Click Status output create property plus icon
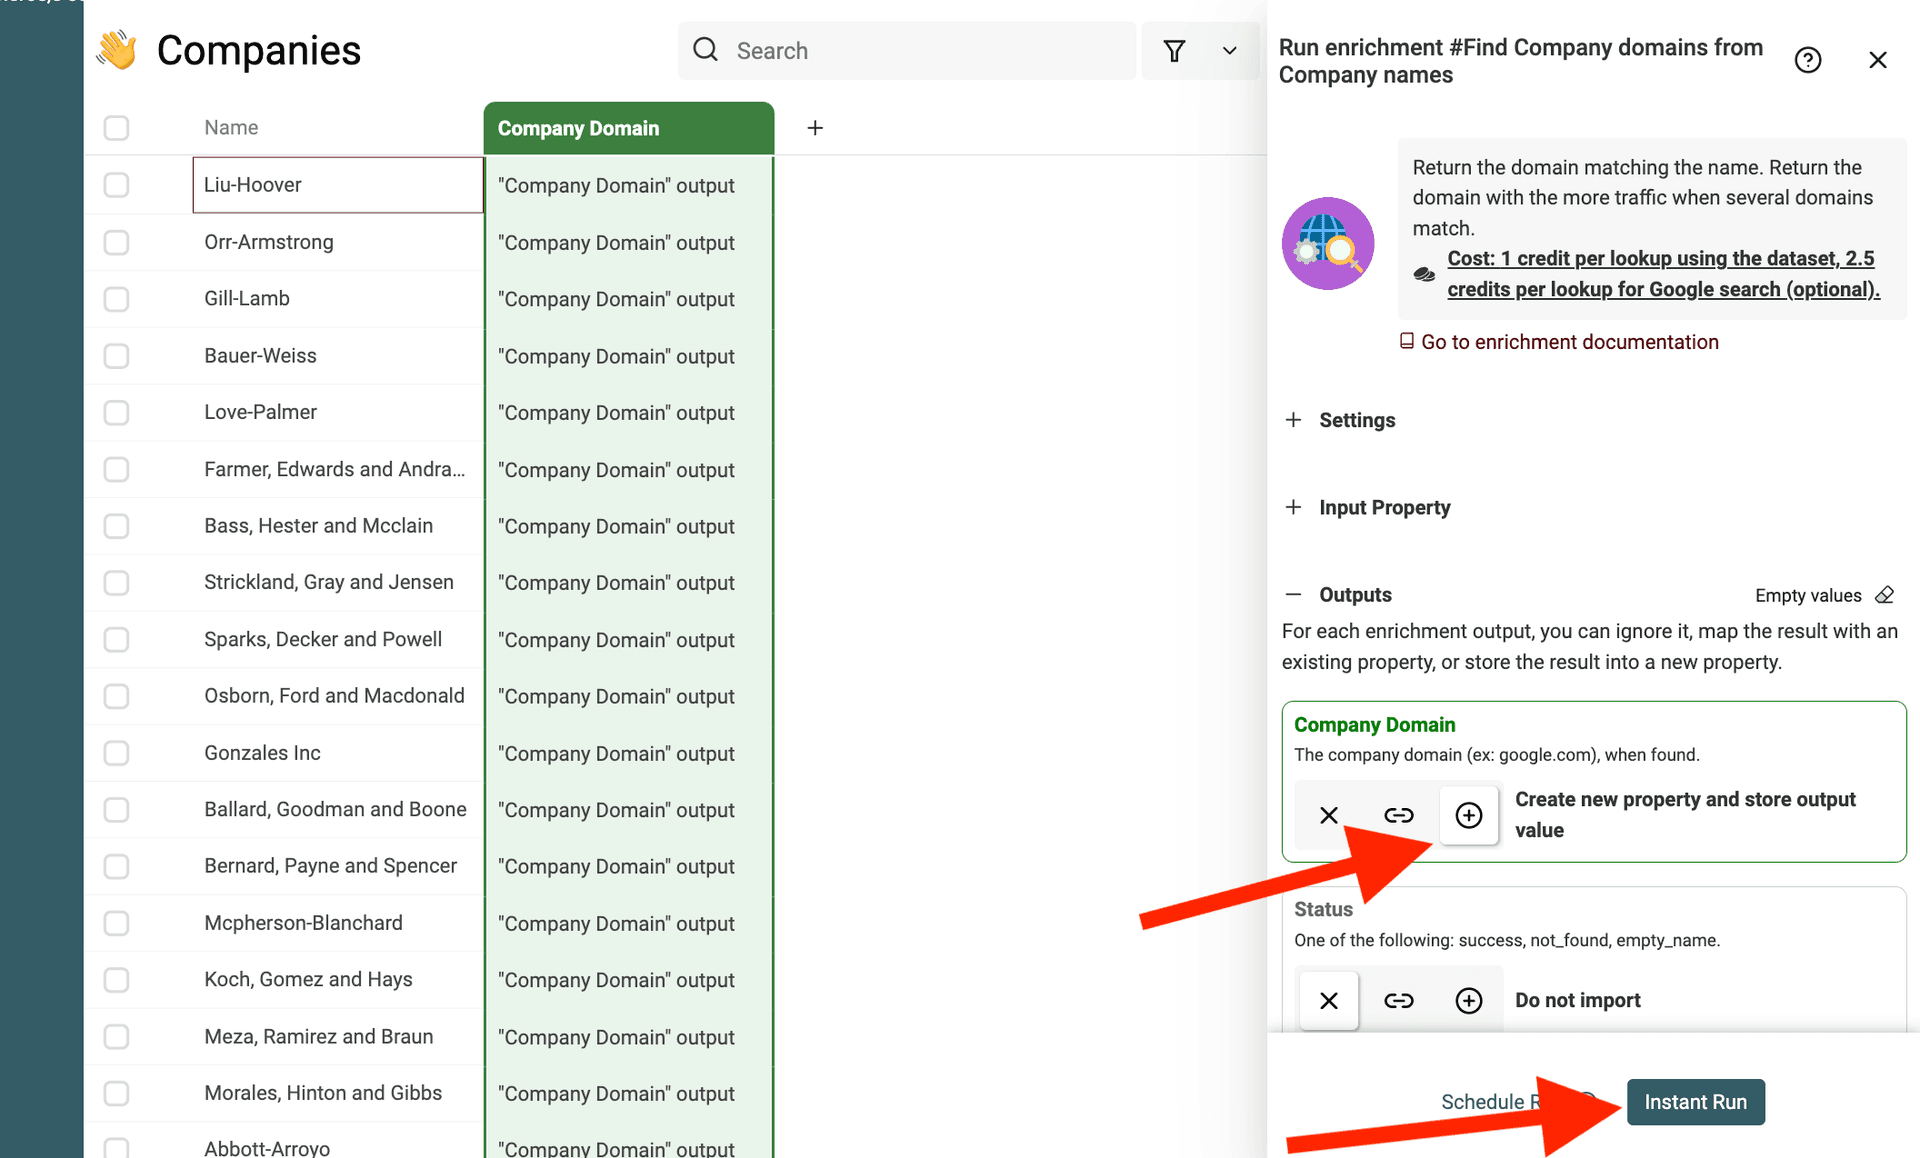 pos(1468,1000)
